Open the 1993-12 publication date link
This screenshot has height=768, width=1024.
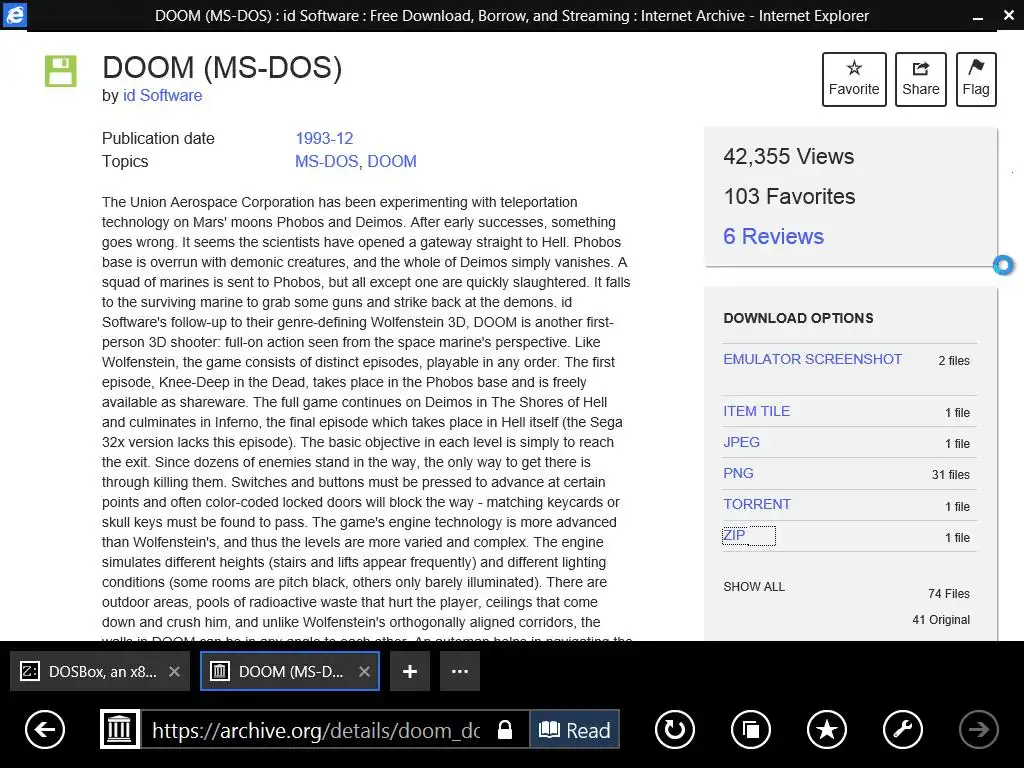point(324,138)
